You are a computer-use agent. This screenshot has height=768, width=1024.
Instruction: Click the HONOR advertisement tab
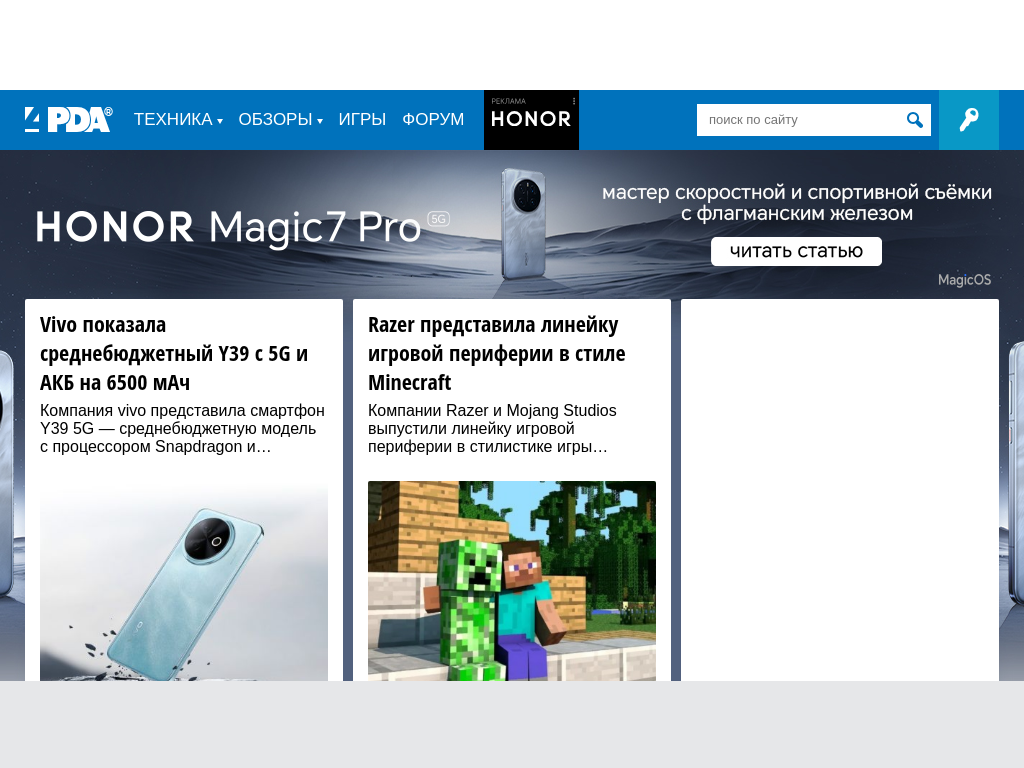tap(531, 120)
